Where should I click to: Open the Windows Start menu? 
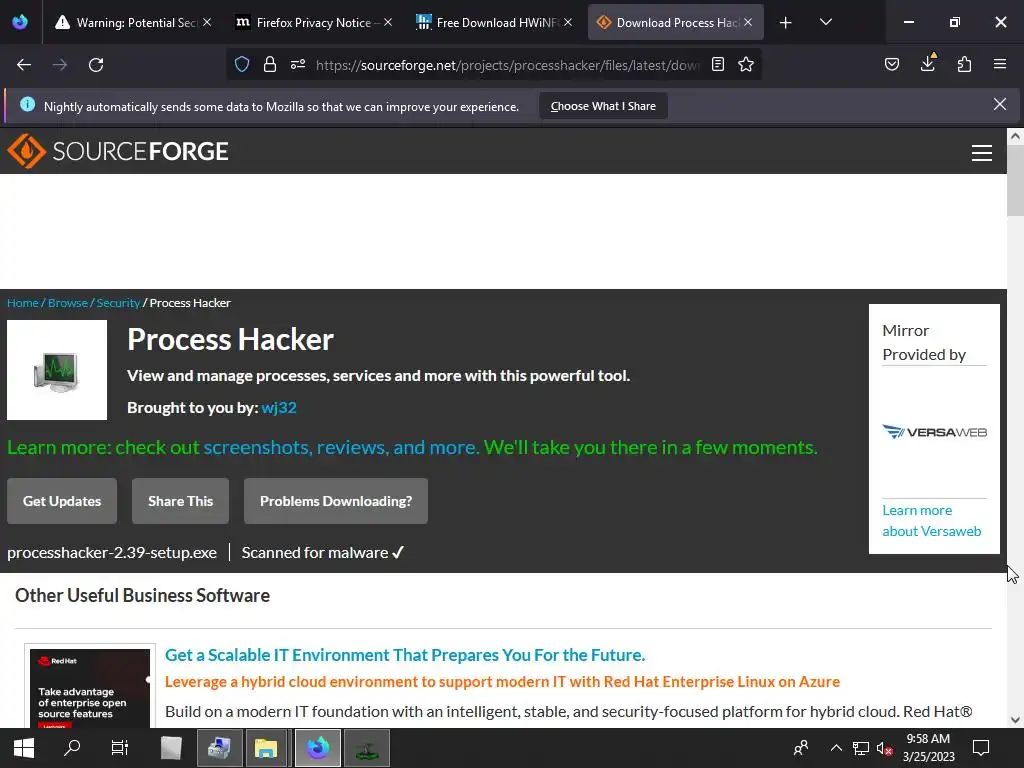(24, 748)
